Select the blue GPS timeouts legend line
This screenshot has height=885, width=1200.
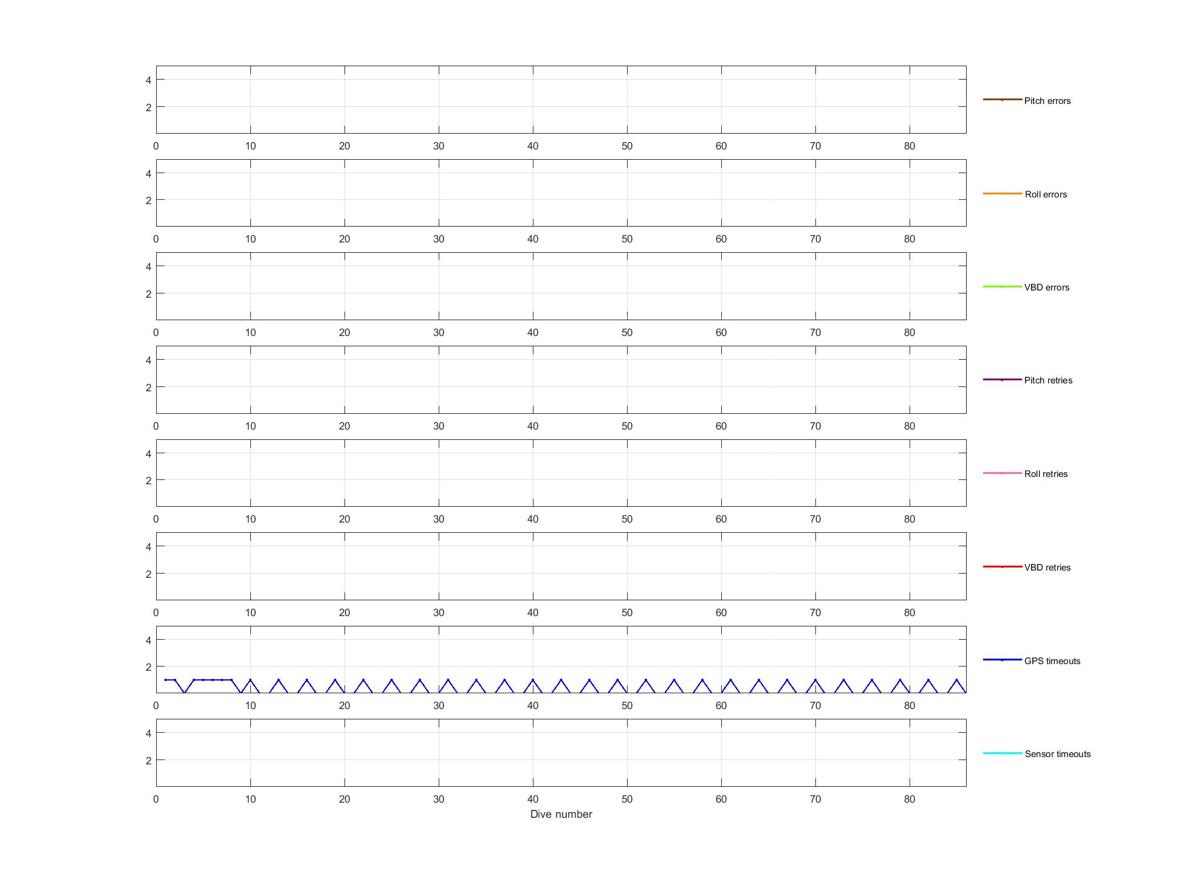(x=1002, y=660)
